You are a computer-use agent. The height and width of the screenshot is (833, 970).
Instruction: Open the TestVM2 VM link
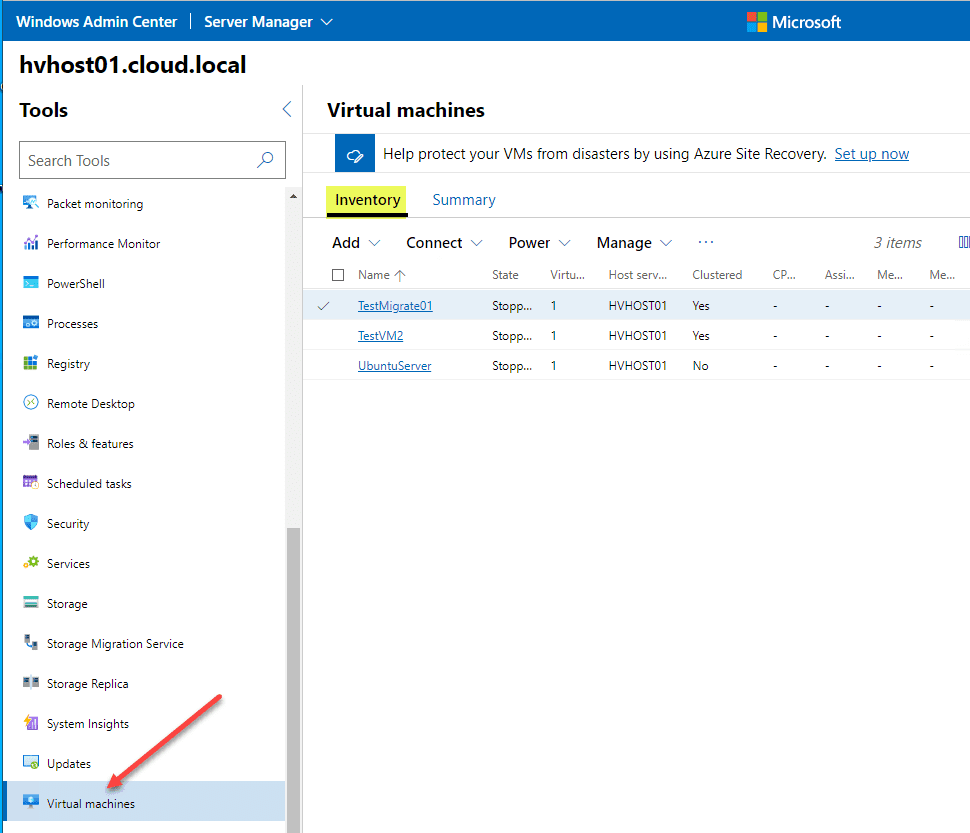click(380, 336)
